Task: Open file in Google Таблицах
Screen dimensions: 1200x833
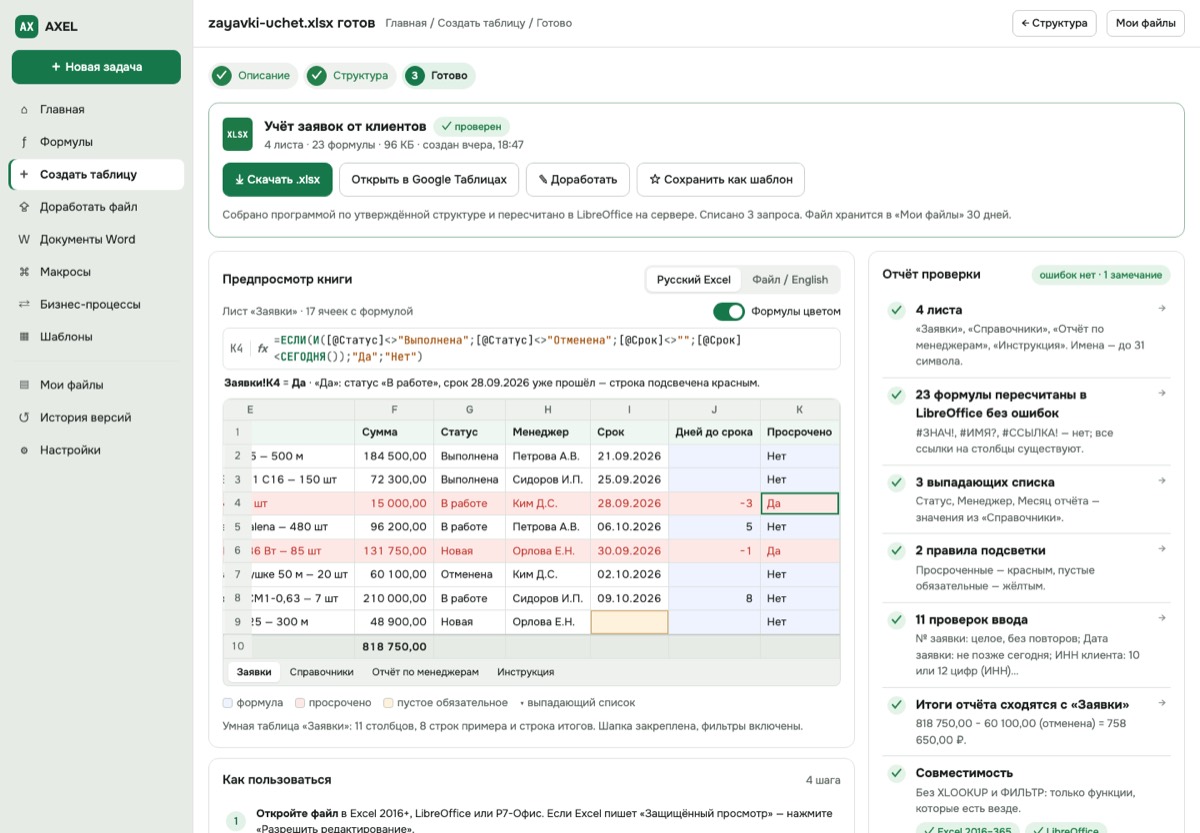Action: pyautogui.click(x=429, y=180)
